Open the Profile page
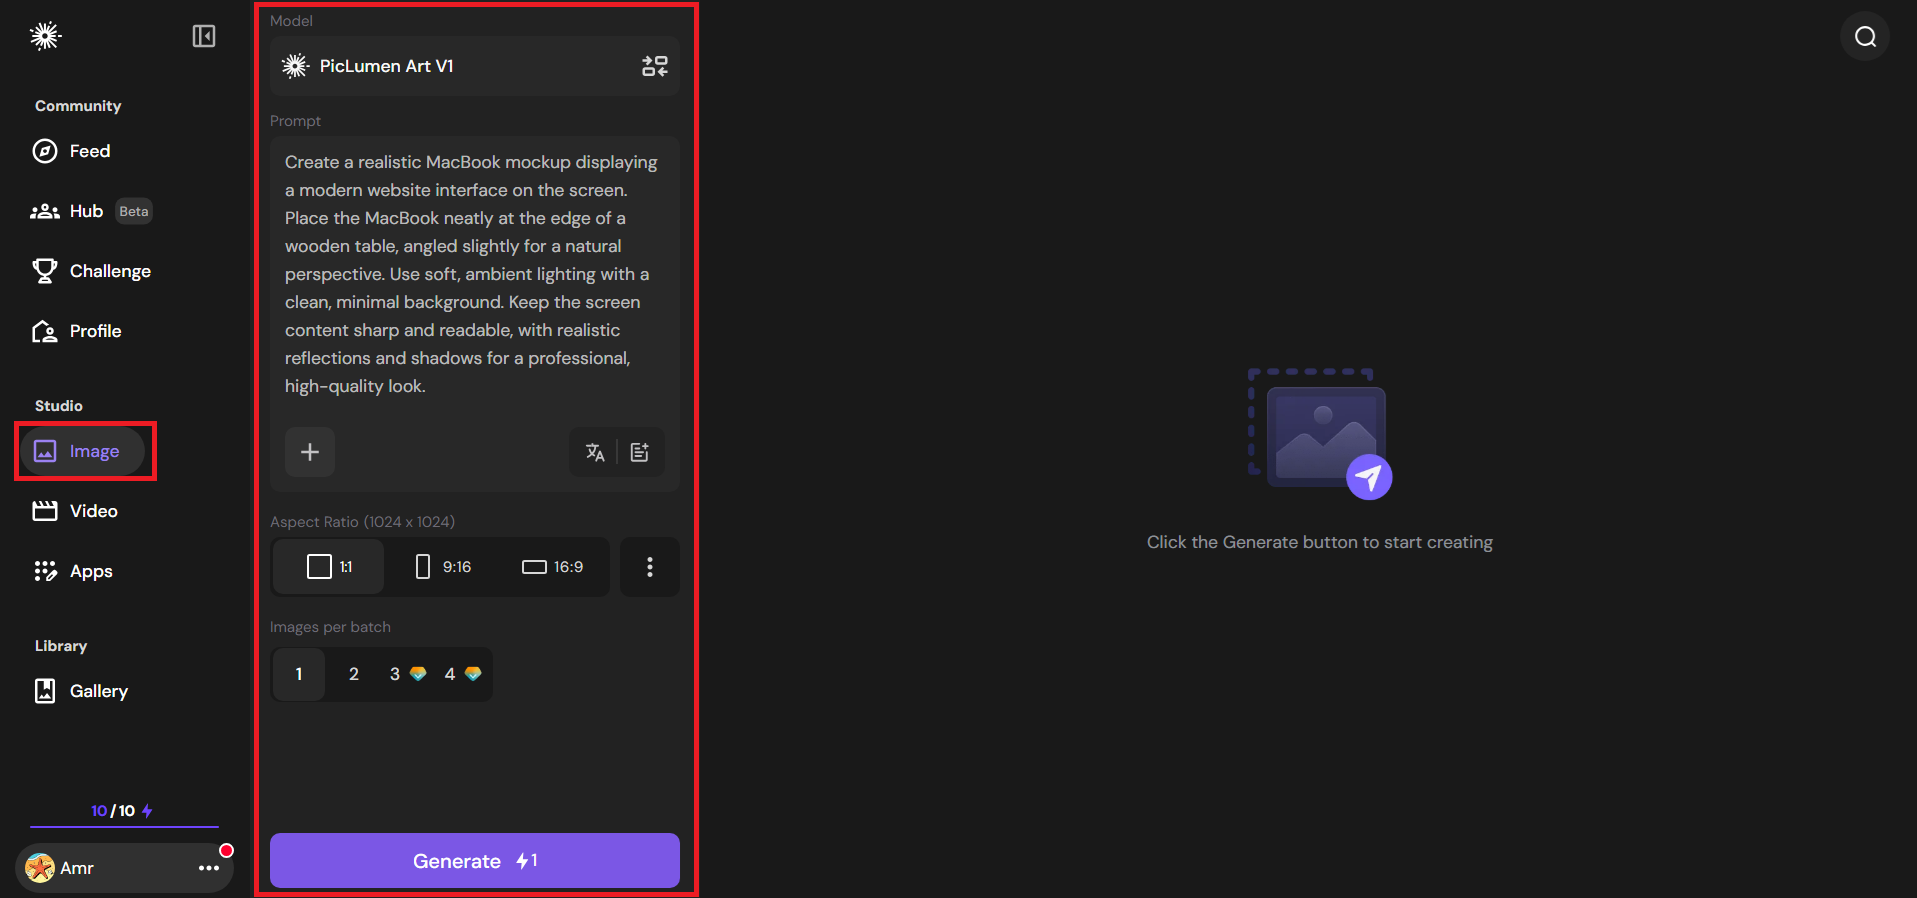 76,331
